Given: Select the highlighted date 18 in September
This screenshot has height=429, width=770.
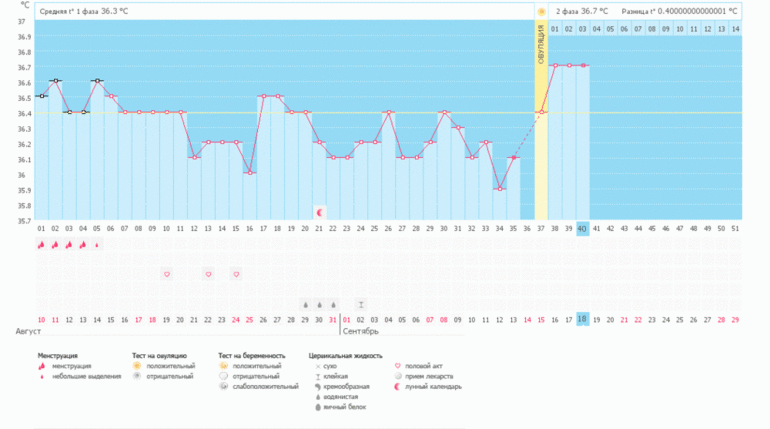Looking at the screenshot, I should point(582,318).
